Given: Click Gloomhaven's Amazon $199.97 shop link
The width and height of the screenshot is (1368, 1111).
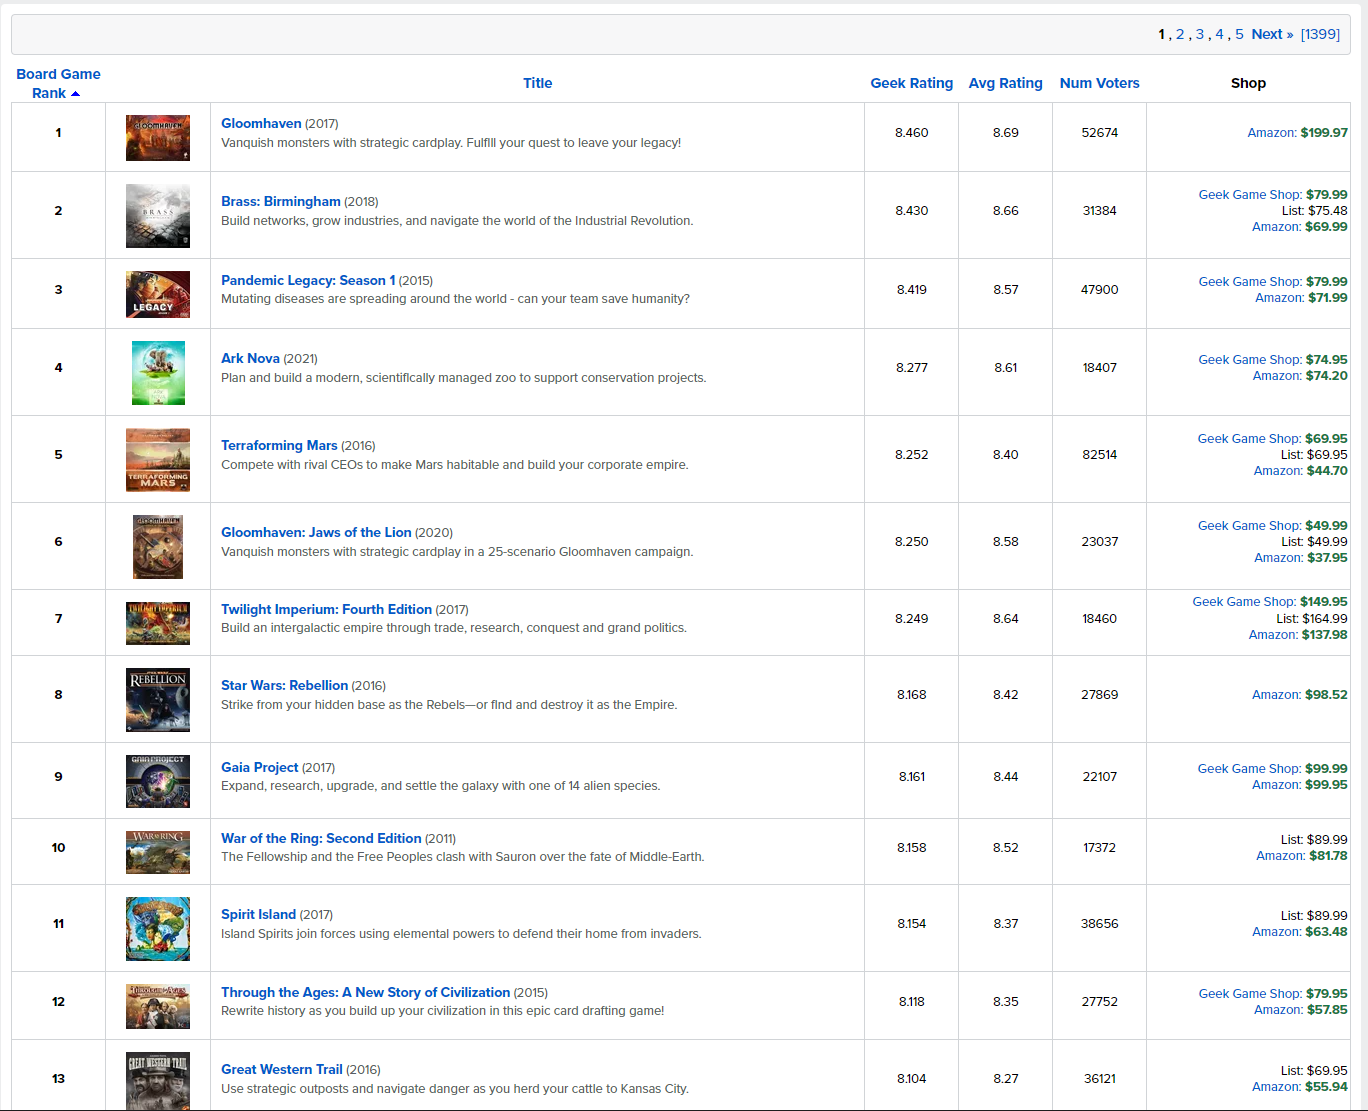Looking at the screenshot, I should coord(1297,132).
